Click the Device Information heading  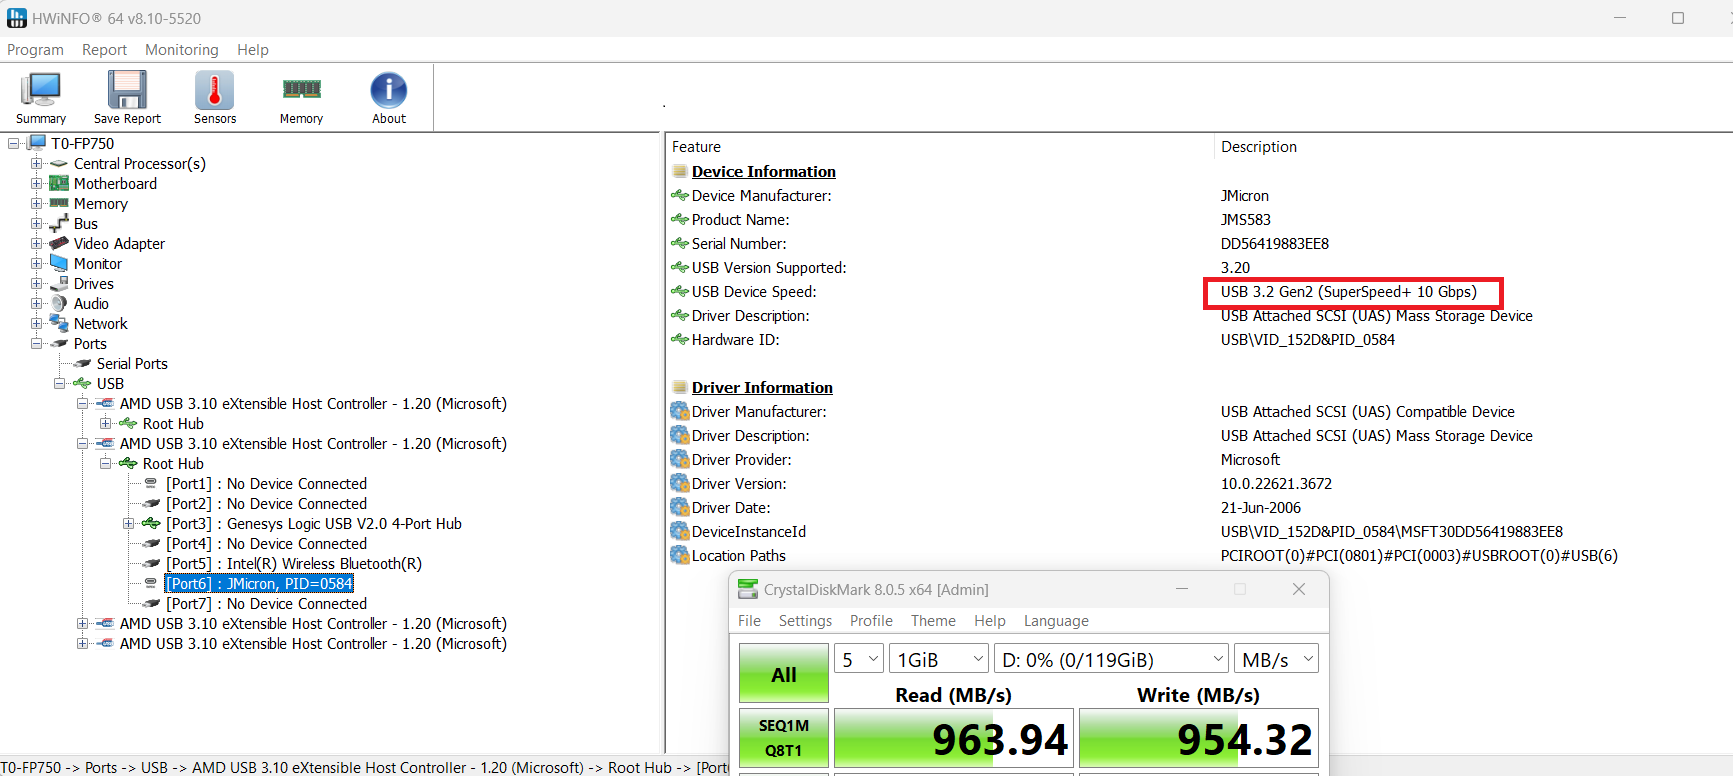(763, 172)
